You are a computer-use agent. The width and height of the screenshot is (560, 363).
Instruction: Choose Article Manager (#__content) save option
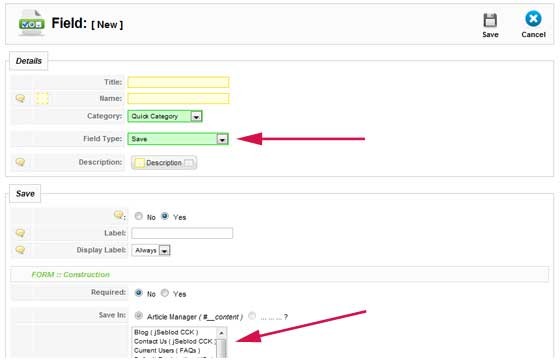click(x=139, y=316)
